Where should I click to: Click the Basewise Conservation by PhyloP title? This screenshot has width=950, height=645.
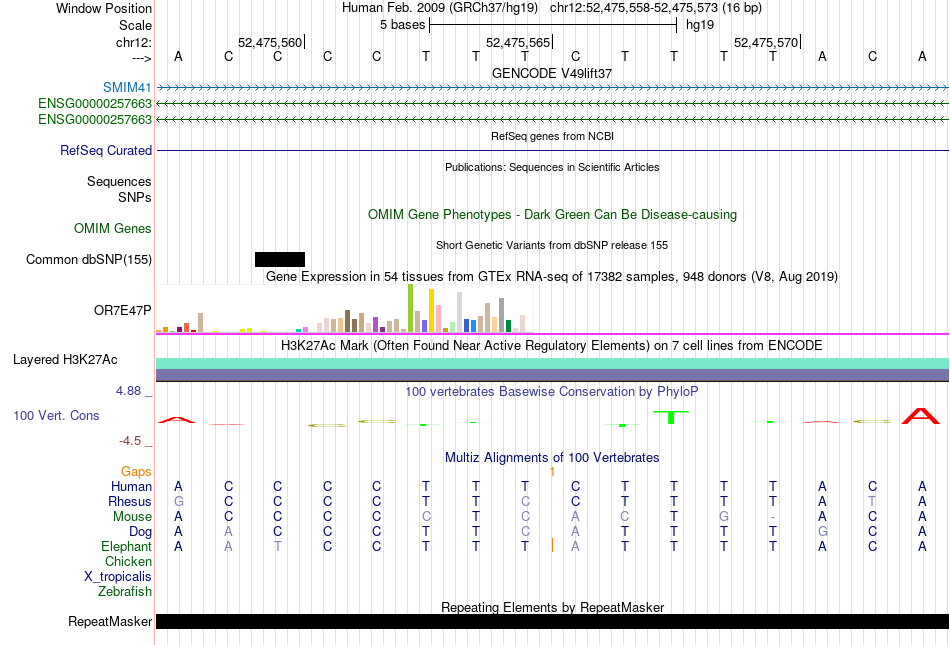coord(552,392)
